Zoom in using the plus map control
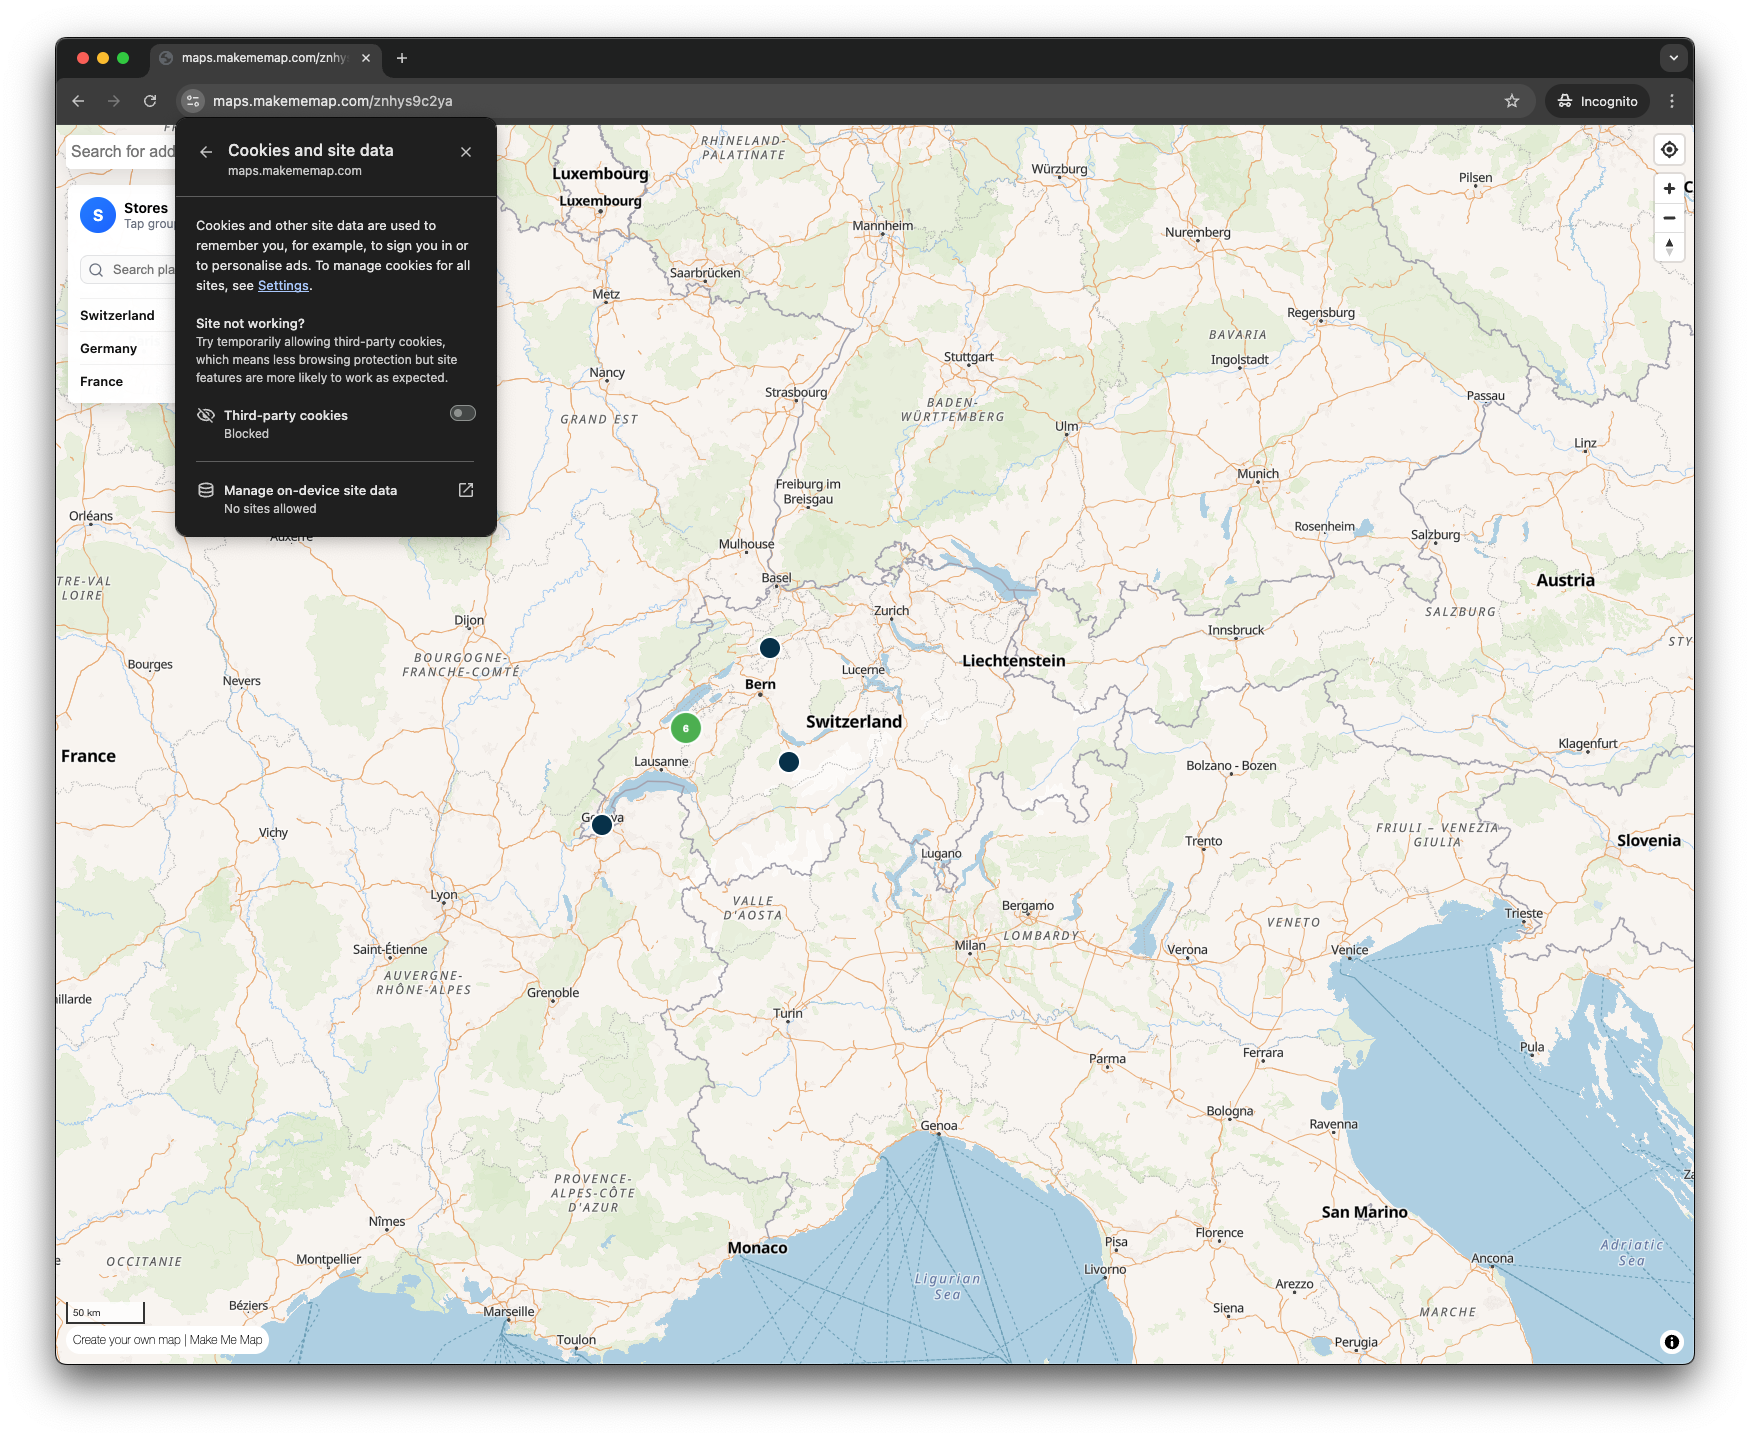Image resolution: width=1750 pixels, height=1438 pixels. (x=1669, y=188)
